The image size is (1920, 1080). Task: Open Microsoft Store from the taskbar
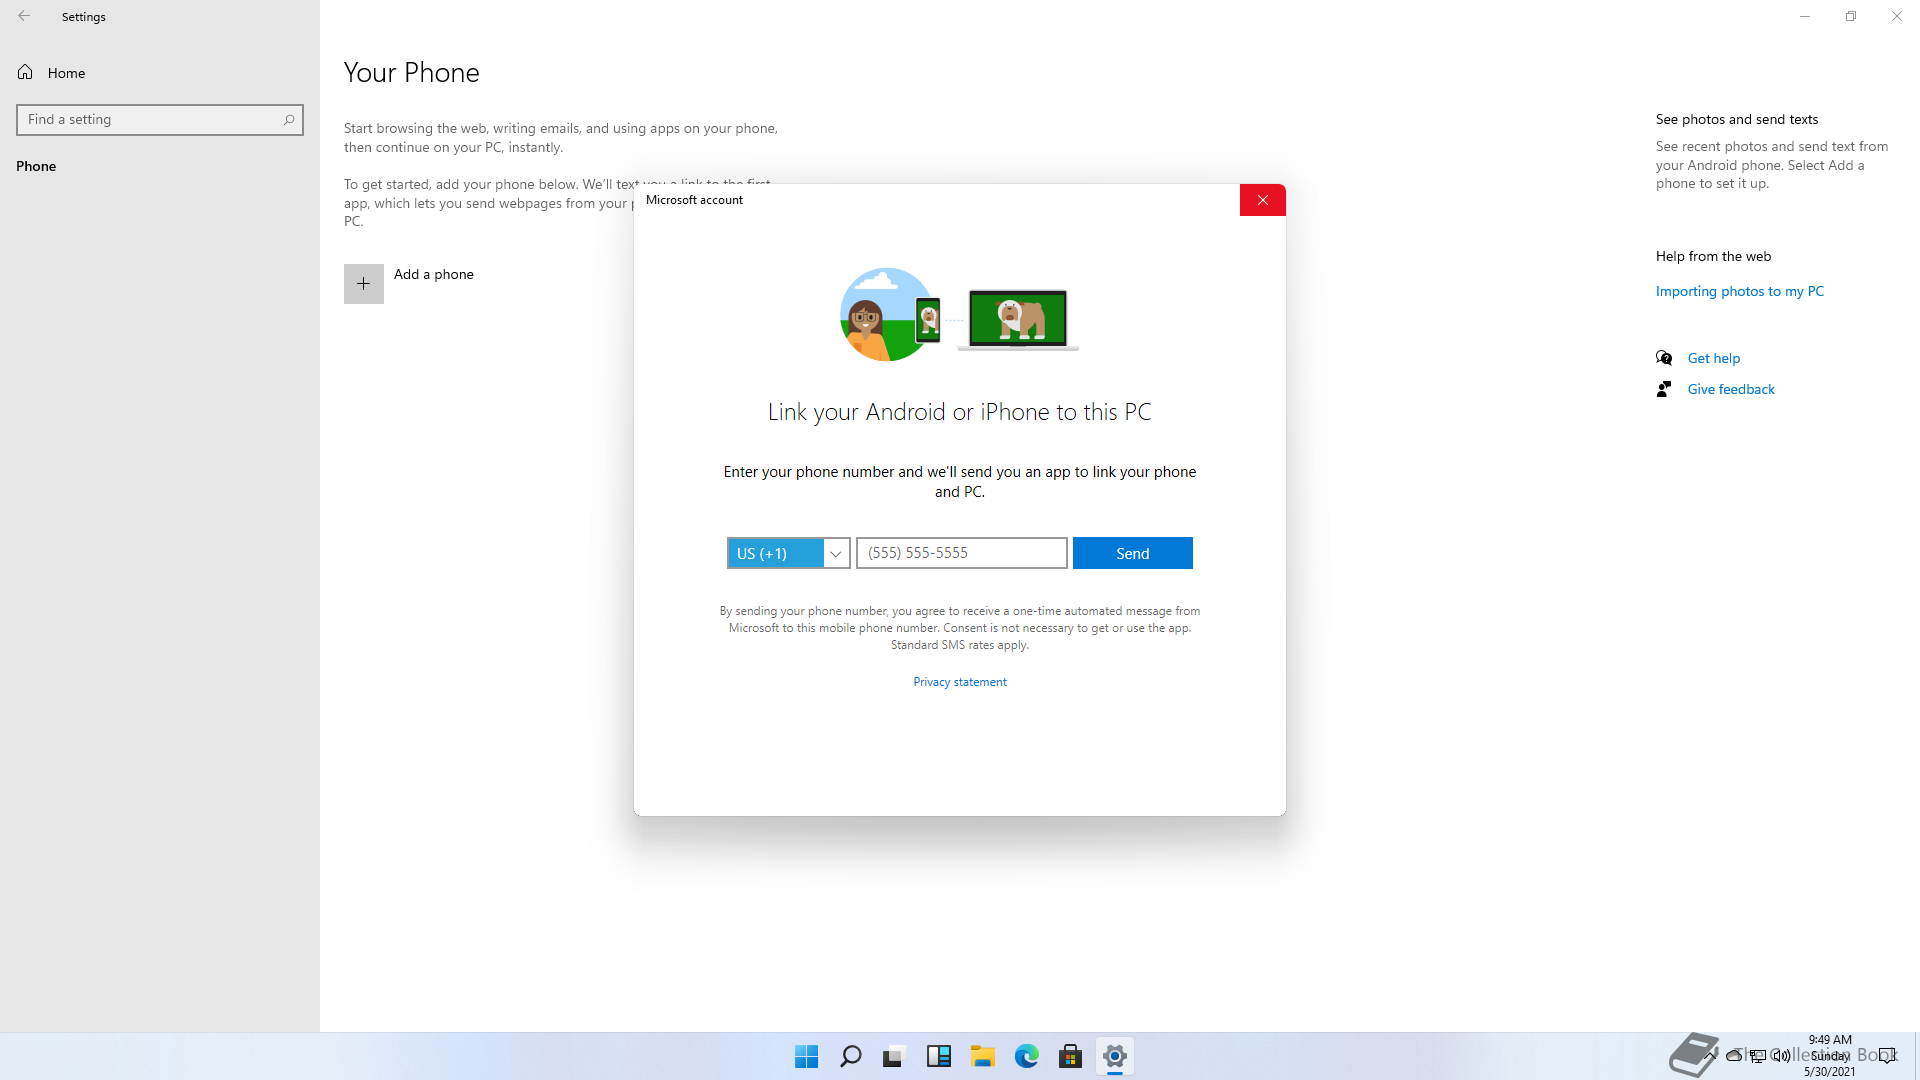coord(1071,1056)
